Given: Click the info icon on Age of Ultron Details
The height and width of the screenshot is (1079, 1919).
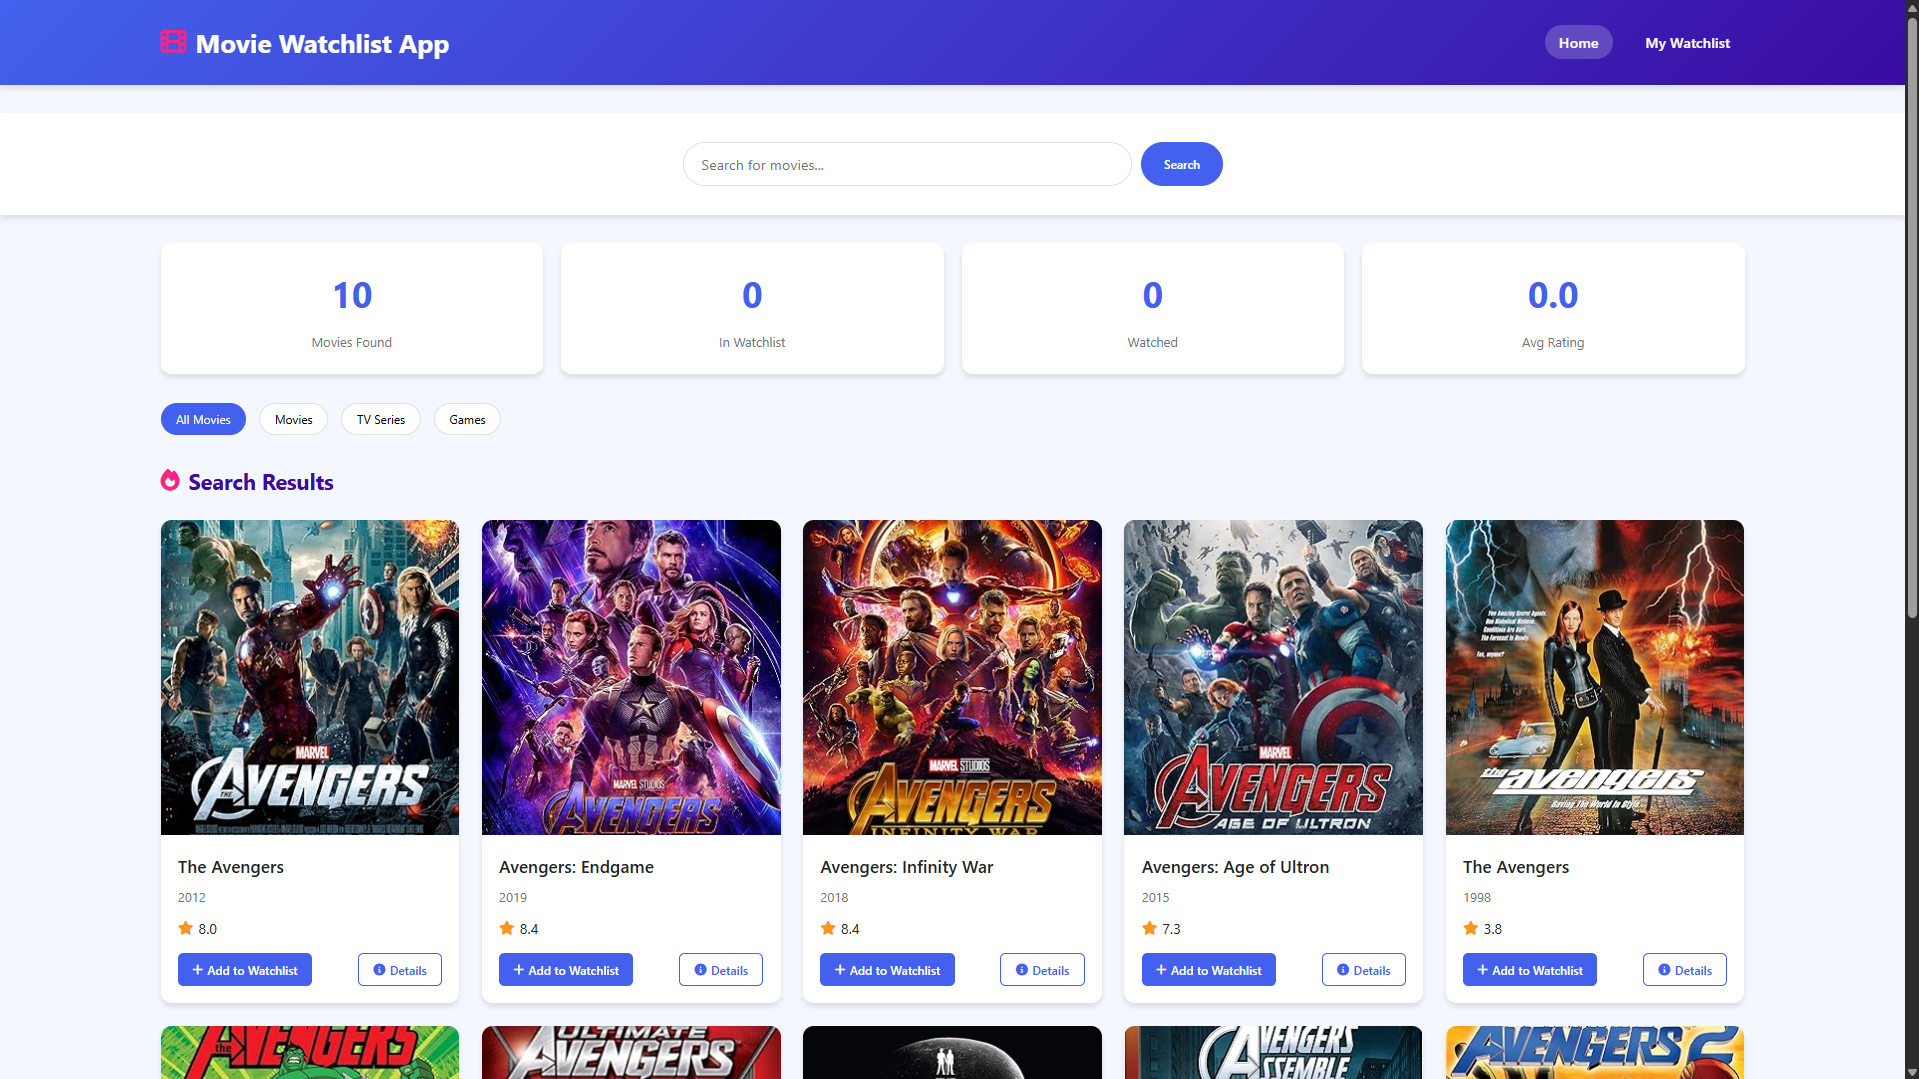Looking at the screenshot, I should click(x=1342, y=970).
